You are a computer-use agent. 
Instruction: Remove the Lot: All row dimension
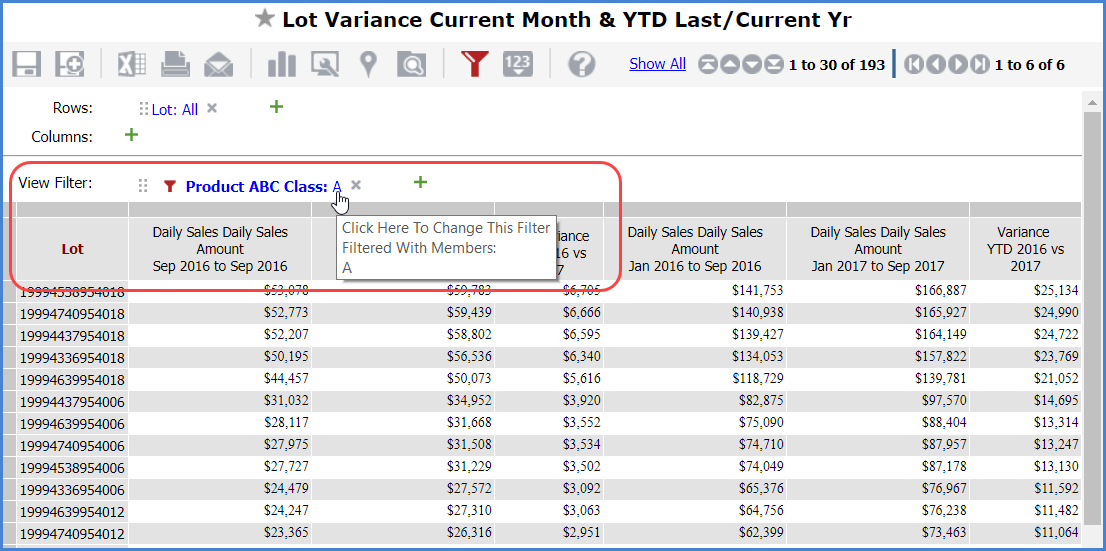tap(212, 109)
